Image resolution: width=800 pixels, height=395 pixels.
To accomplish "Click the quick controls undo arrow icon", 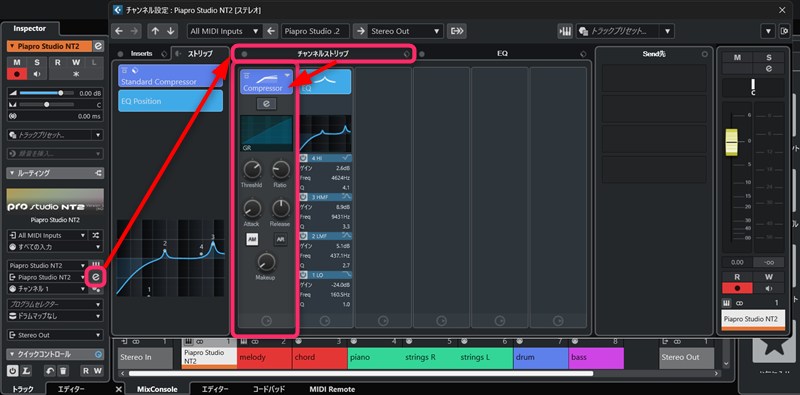I will click(51, 371).
